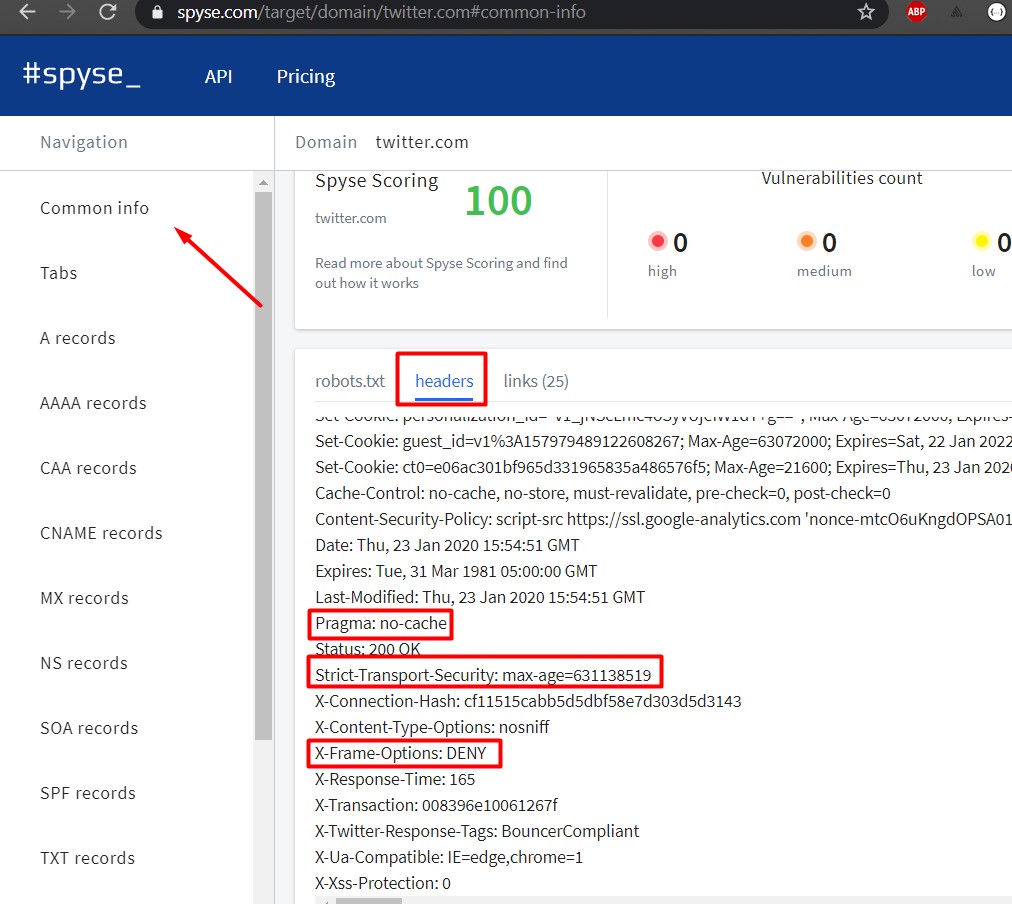This screenshot has height=904, width=1012.
Task: Click the X-Ua-Compatible header line
Action: 449,858
